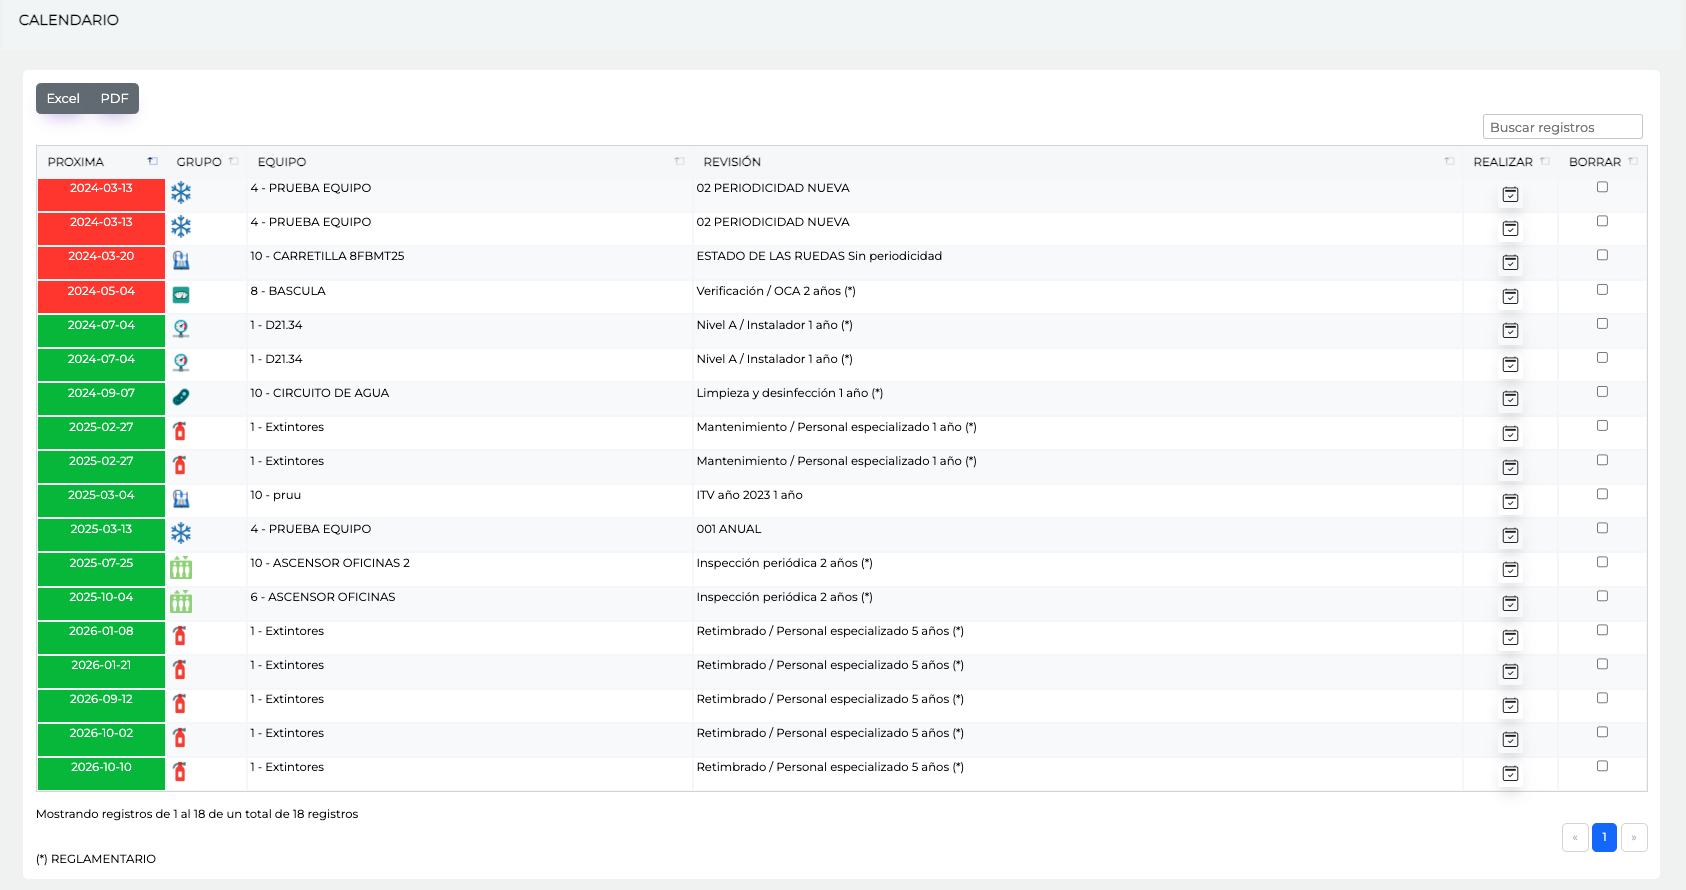Click realizar icon for ASCENSOR OFICINAS 2 row
This screenshot has height=890, width=1686.
(x=1510, y=569)
